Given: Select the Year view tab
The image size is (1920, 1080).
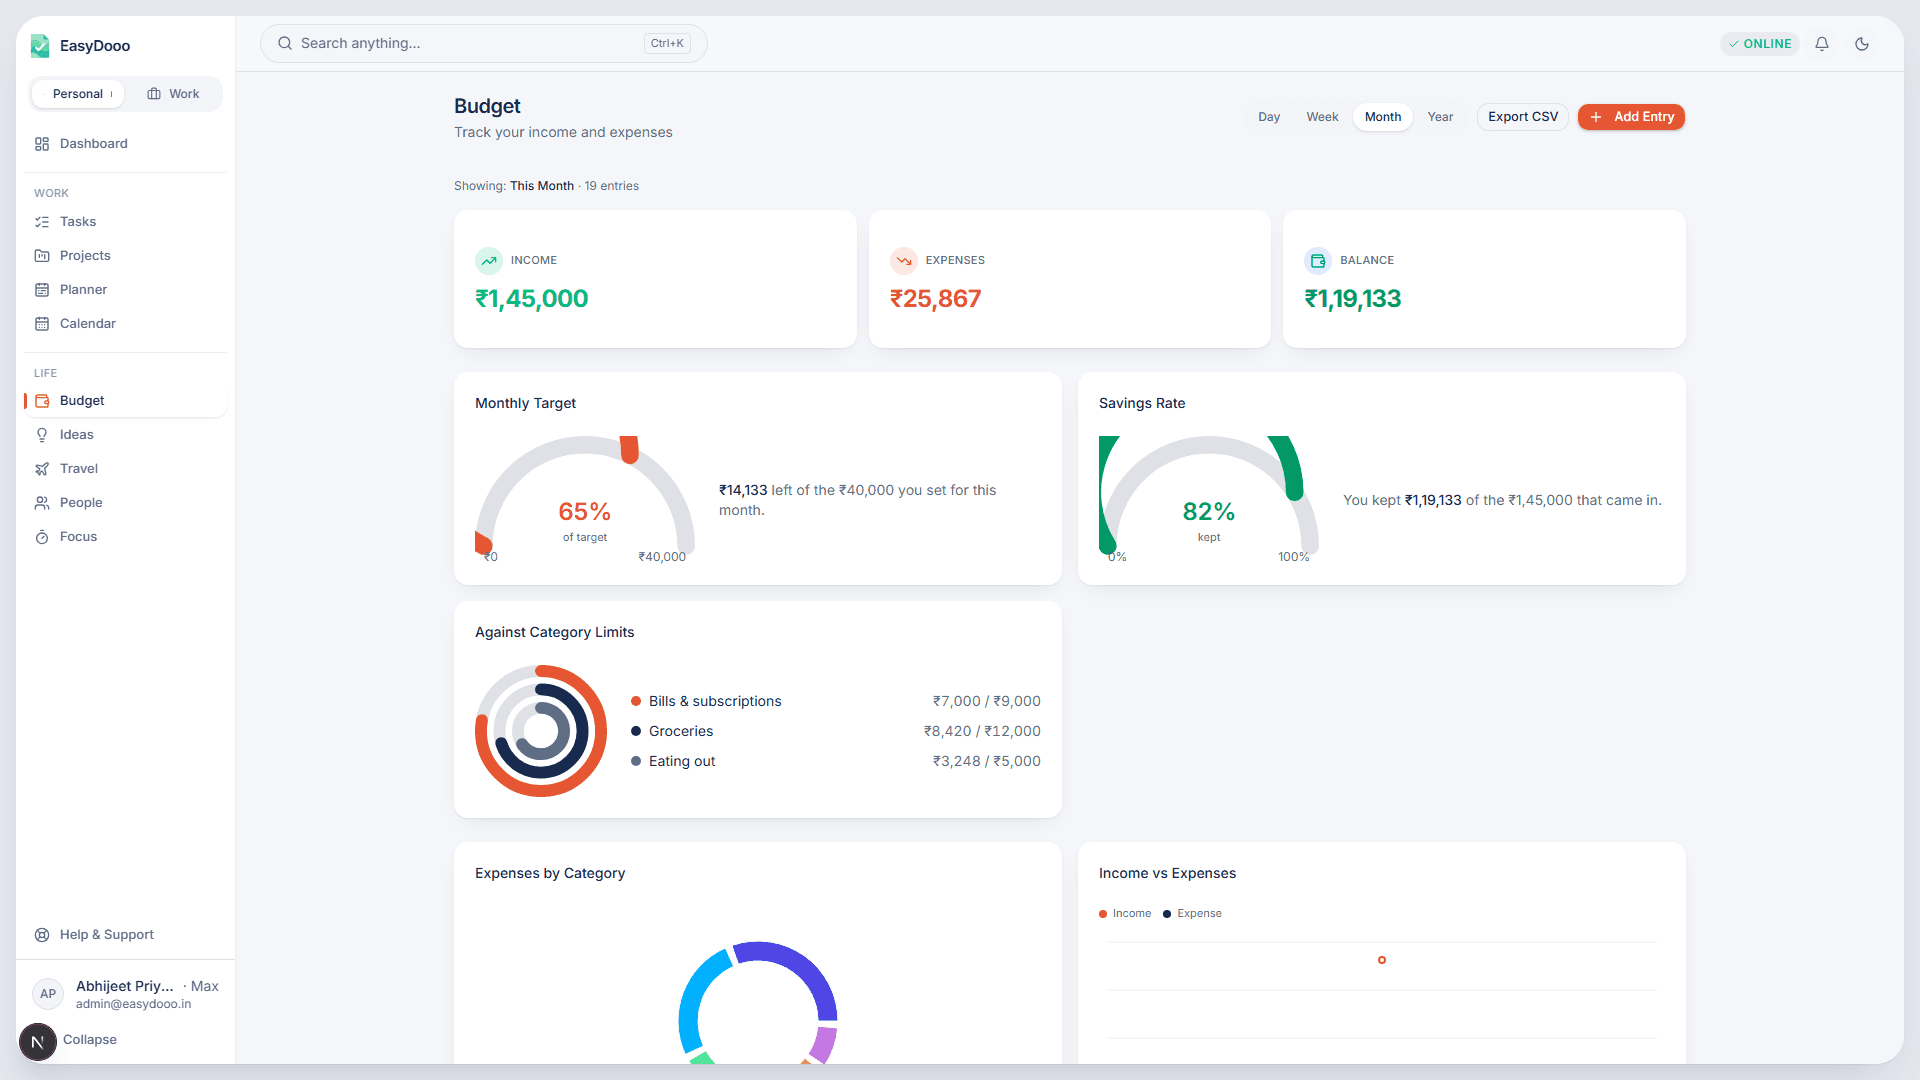Looking at the screenshot, I should (1440, 117).
